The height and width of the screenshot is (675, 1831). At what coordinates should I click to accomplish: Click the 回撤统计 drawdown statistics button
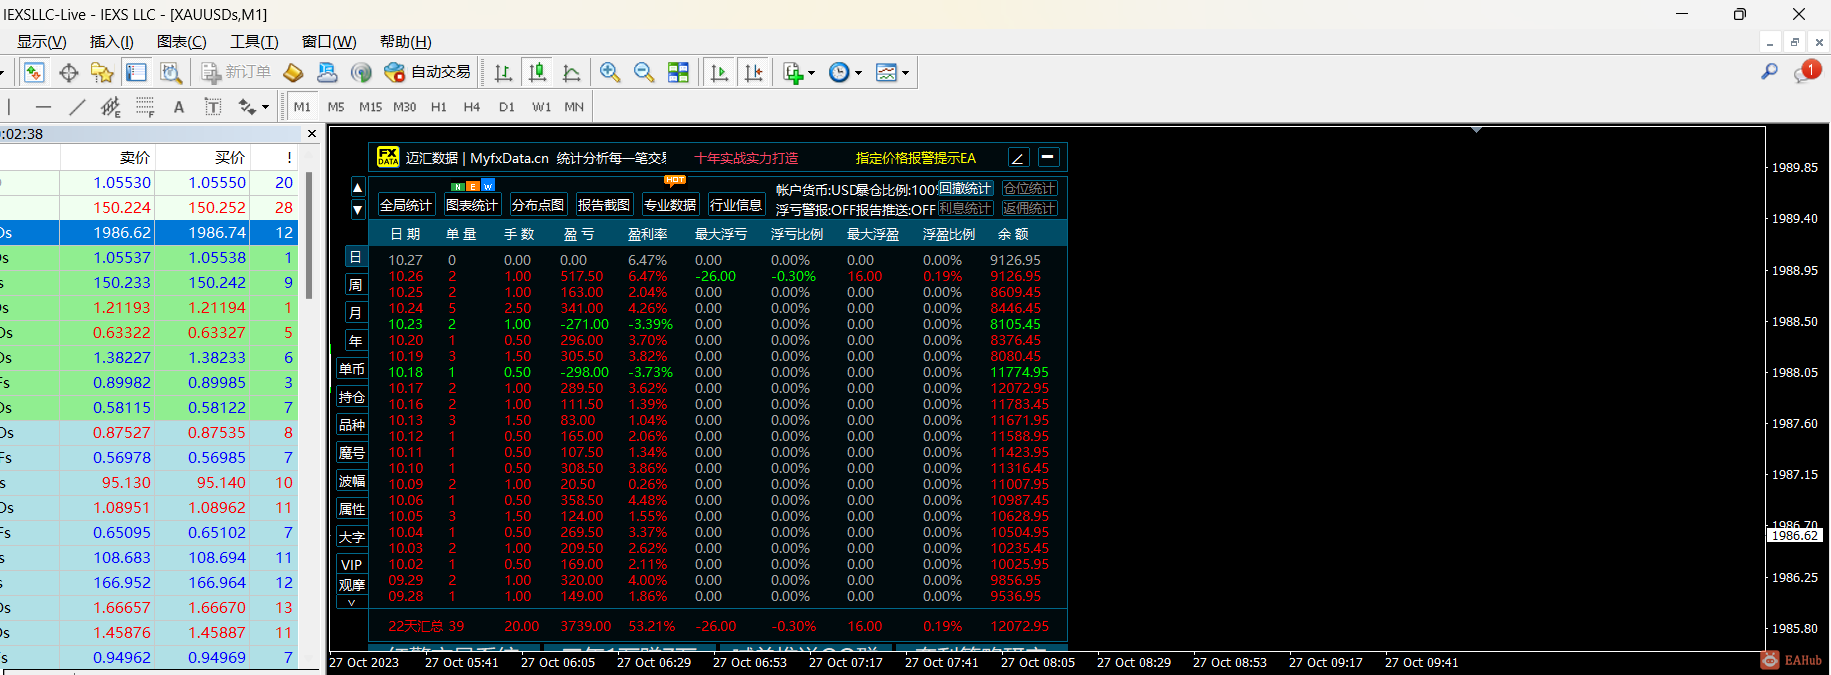click(966, 188)
